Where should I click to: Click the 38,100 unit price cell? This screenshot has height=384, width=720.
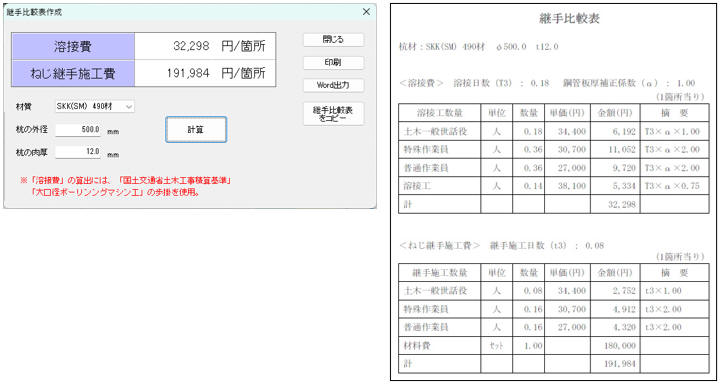pyautogui.click(x=569, y=186)
